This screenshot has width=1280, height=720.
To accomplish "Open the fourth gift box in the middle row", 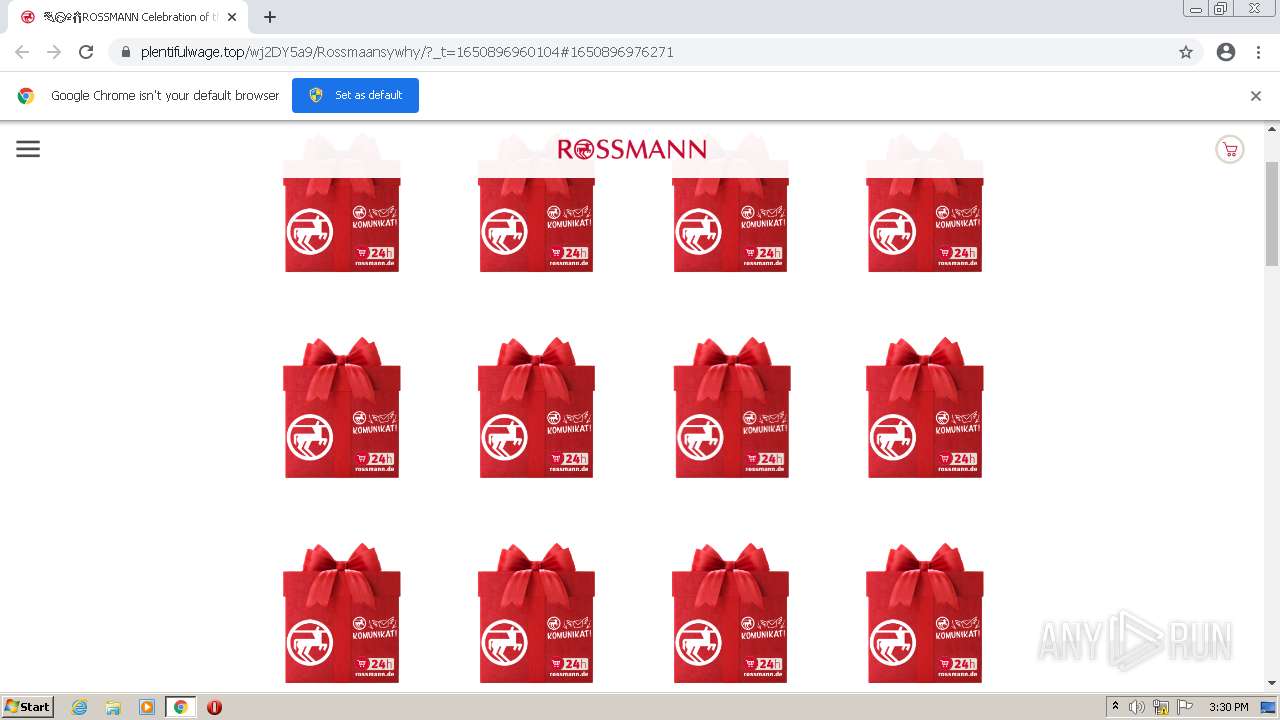I will click(925, 407).
